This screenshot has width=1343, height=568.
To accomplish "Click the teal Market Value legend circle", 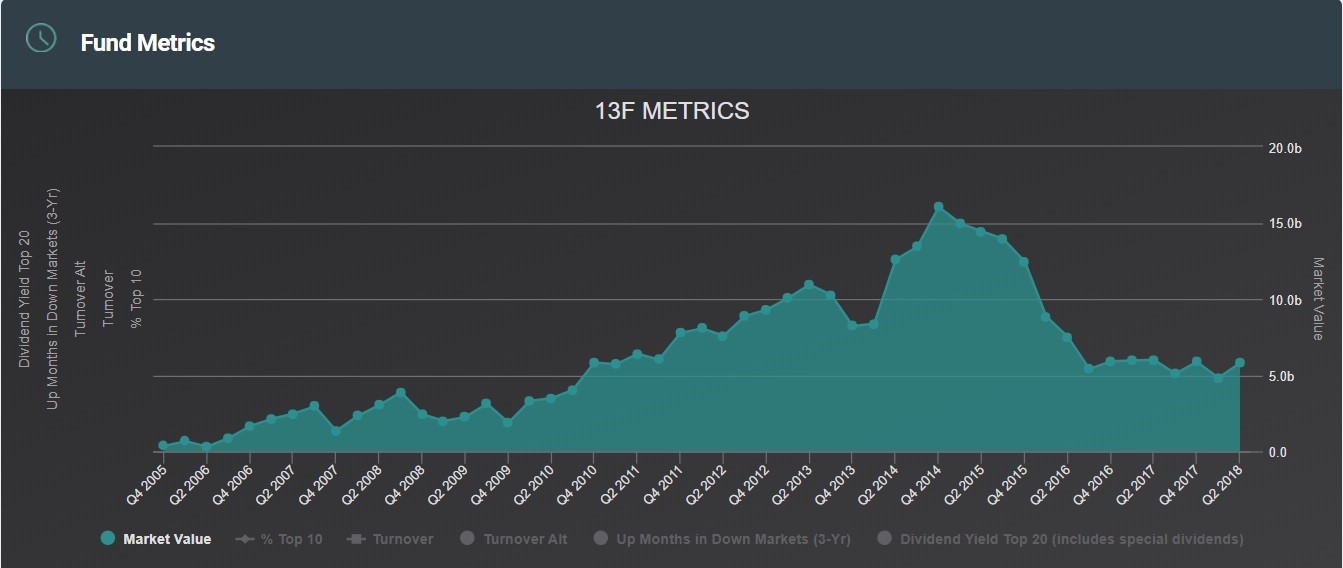I will pyautogui.click(x=108, y=539).
